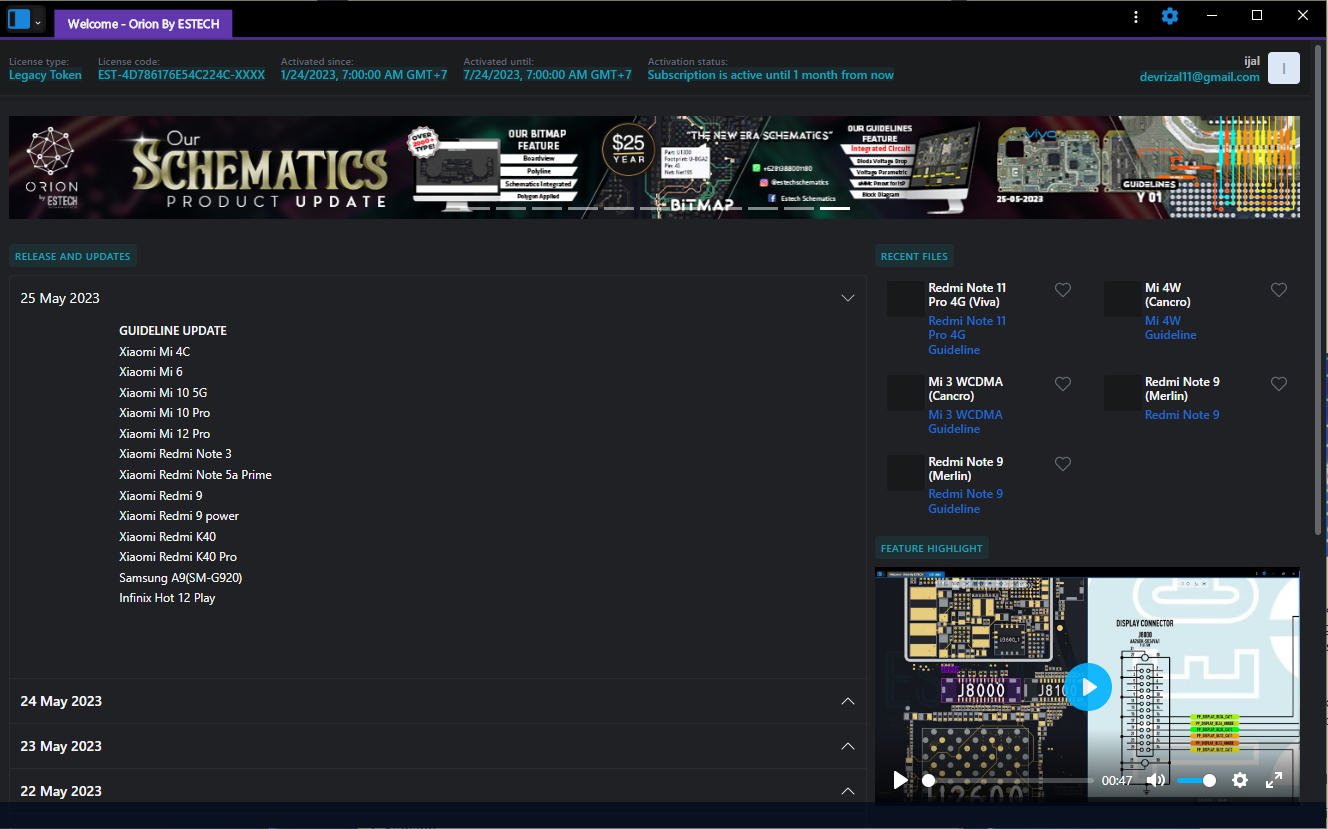Click the 'RELEASE AND UPDATES' section label
This screenshot has width=1328, height=829.
73,256
